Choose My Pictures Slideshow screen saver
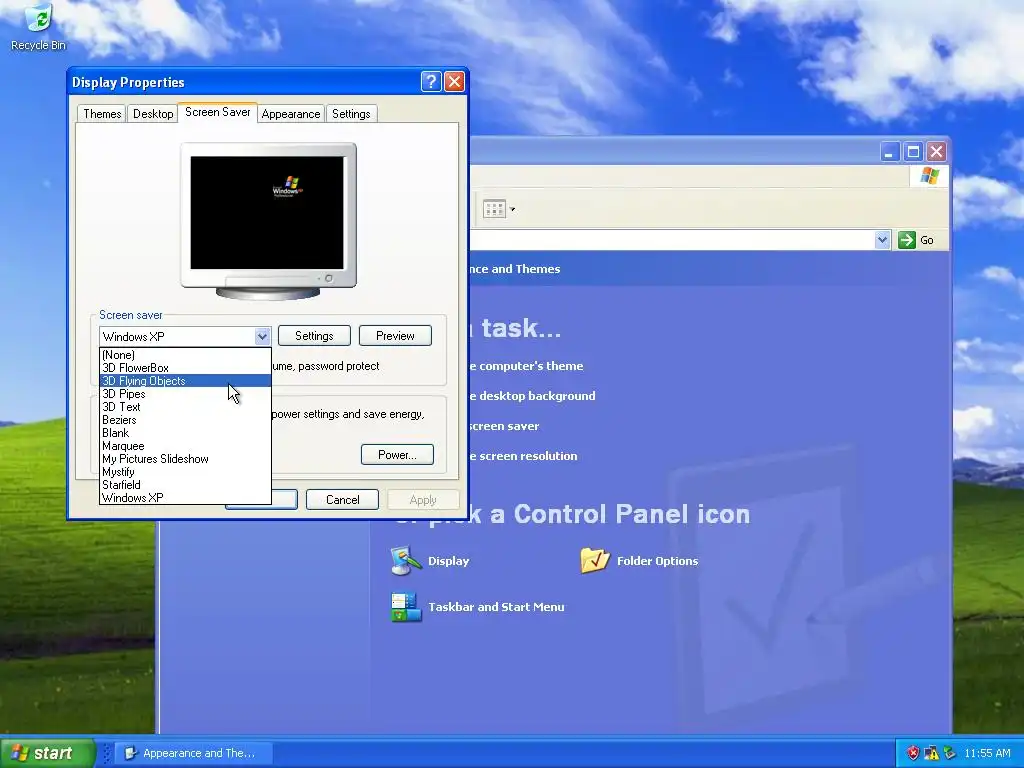The image size is (1024, 768). [x=185, y=459]
